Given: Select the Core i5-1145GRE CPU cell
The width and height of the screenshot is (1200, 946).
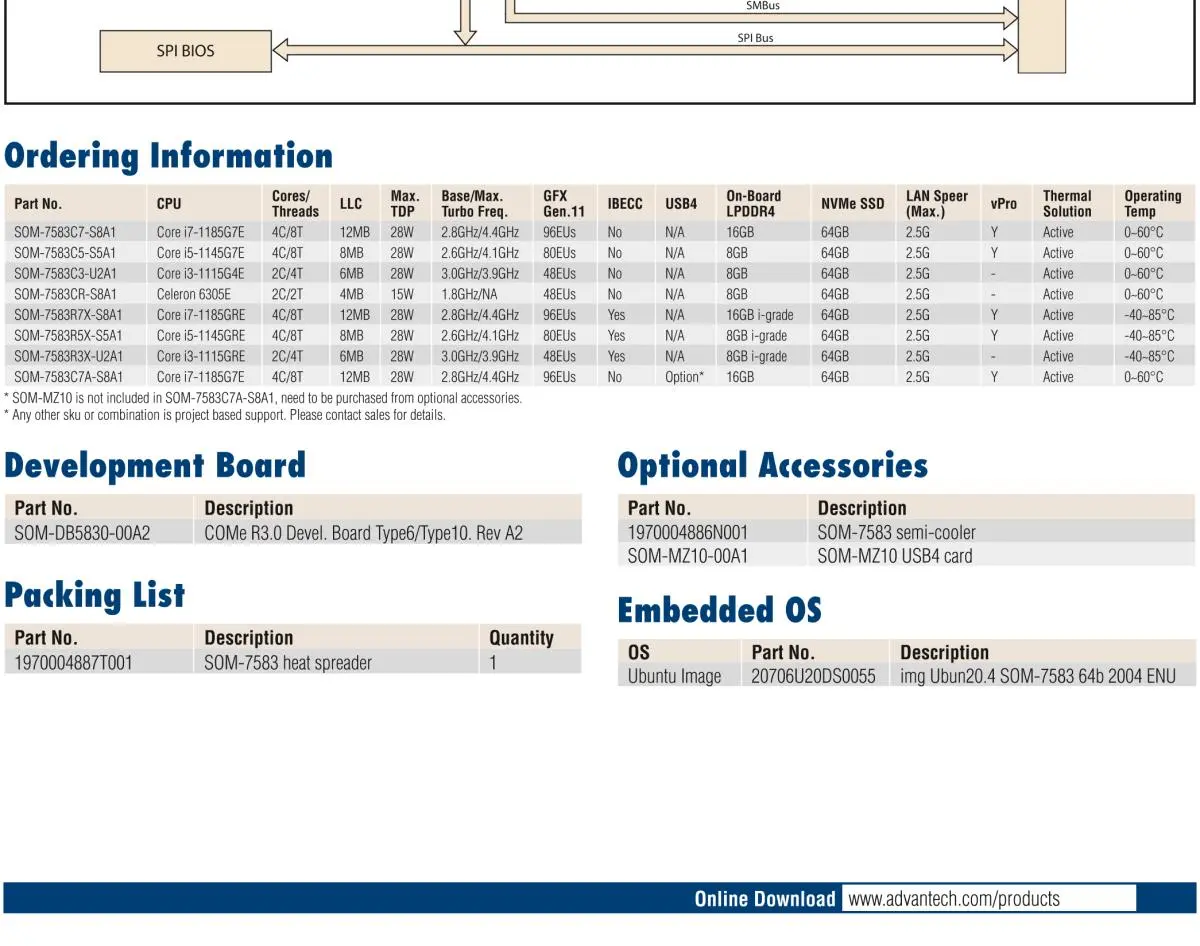Looking at the screenshot, I should click(201, 336).
